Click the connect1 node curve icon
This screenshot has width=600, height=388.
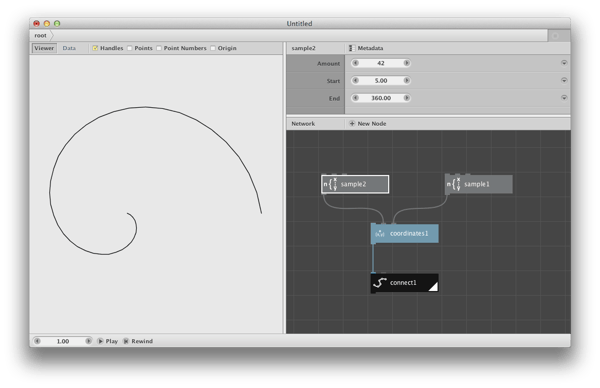pos(380,283)
